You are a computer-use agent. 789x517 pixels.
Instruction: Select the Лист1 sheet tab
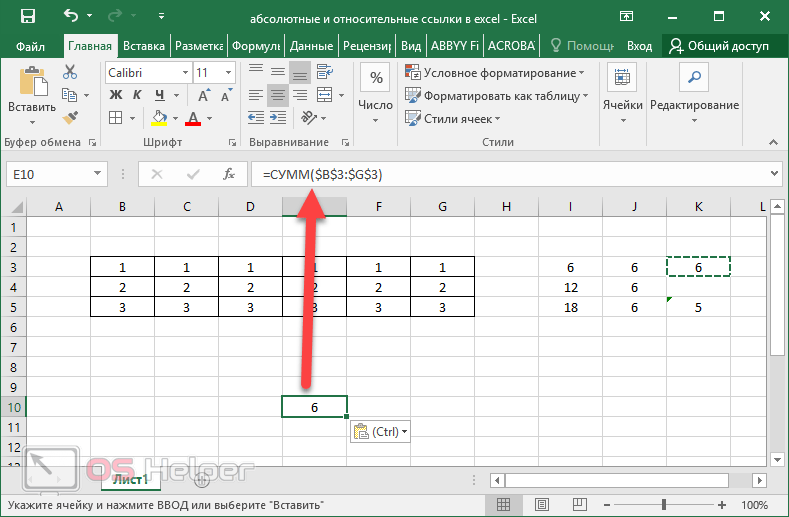(x=130, y=479)
